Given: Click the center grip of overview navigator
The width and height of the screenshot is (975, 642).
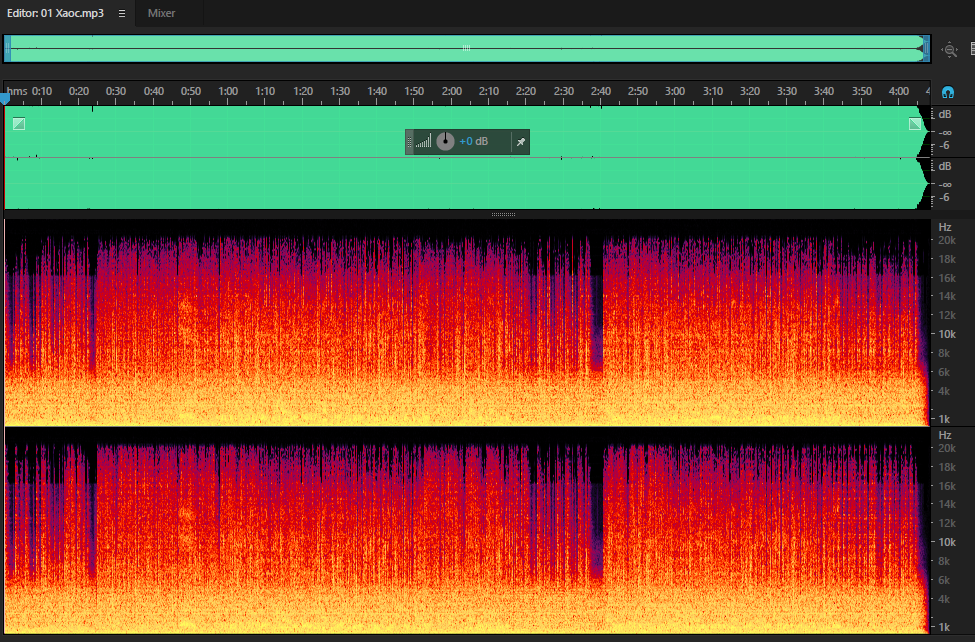Looking at the screenshot, I should point(466,48).
